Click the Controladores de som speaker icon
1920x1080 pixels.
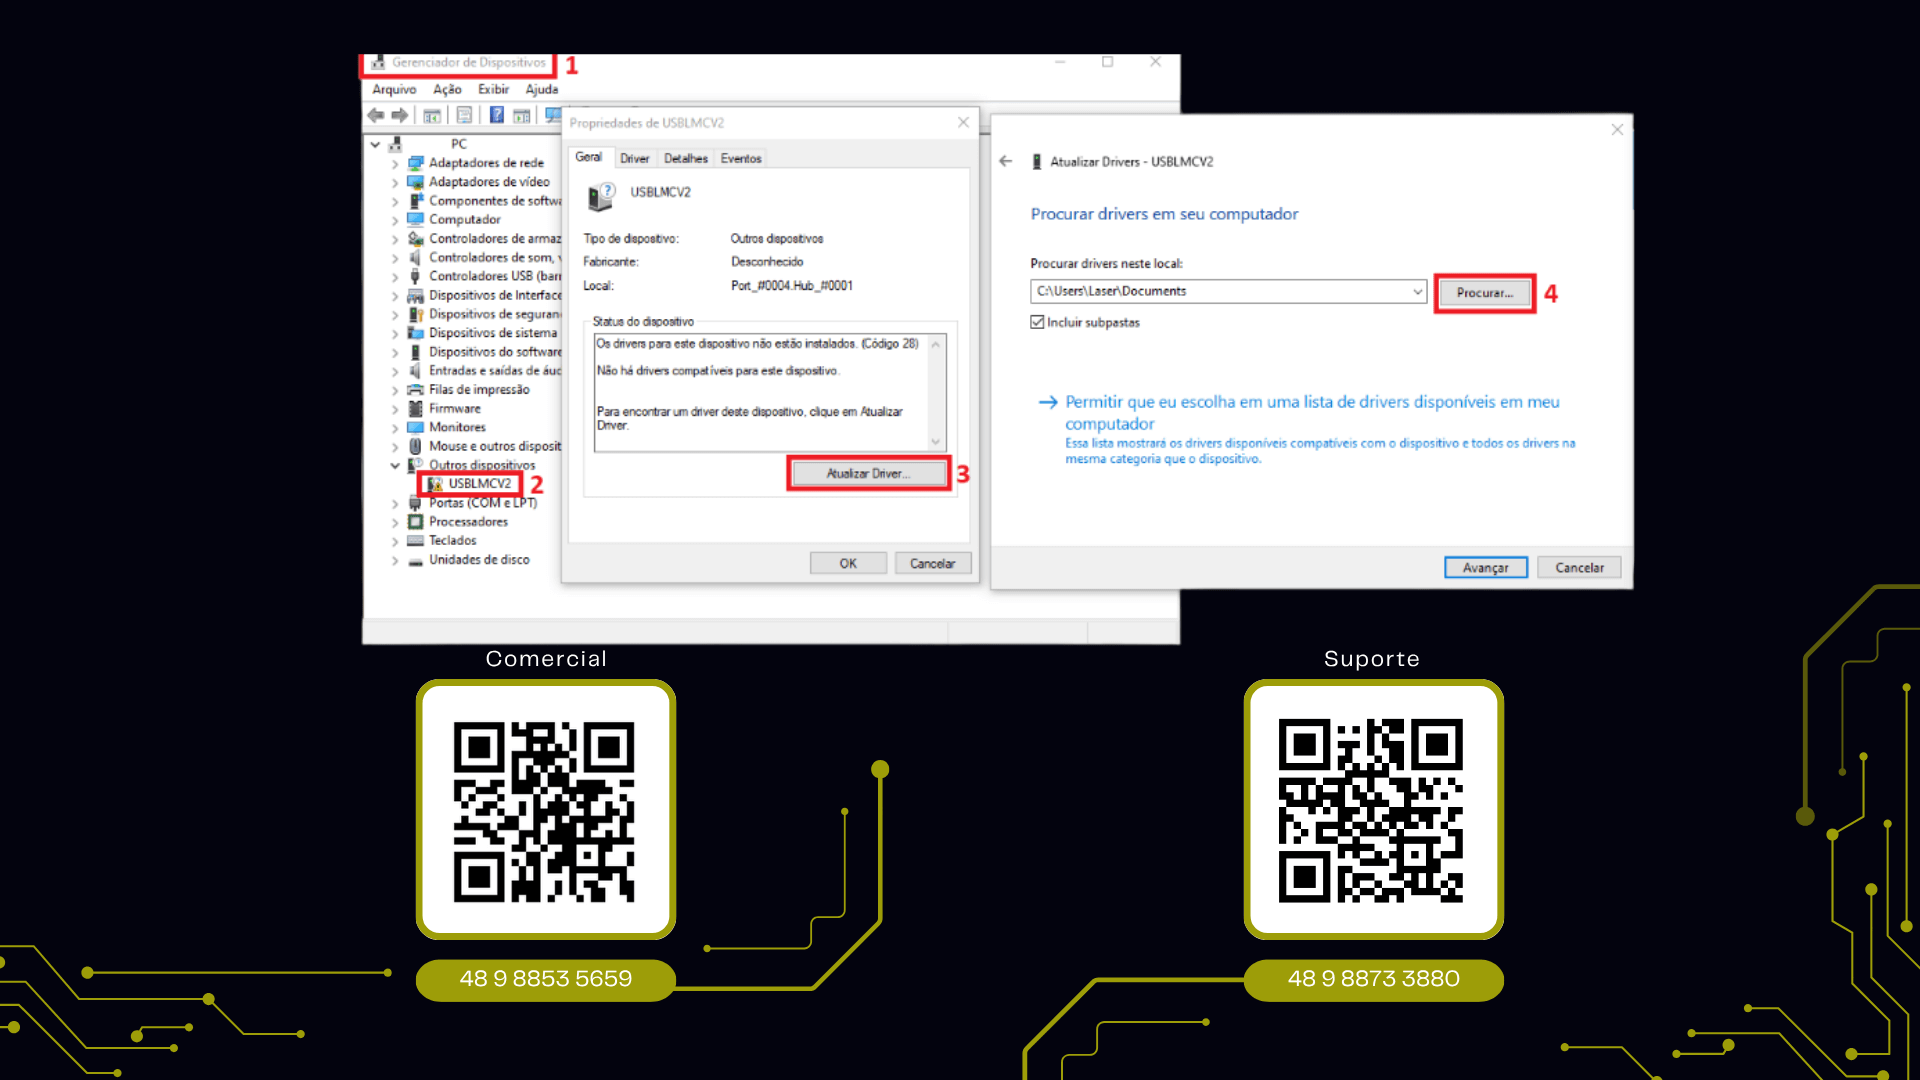(x=416, y=258)
